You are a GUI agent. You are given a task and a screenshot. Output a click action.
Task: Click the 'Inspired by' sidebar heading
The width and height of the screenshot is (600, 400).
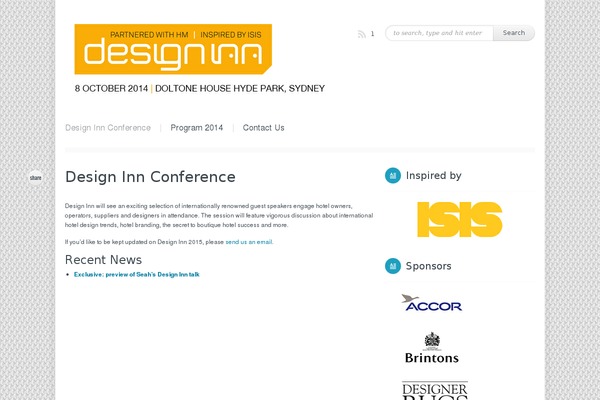434,176
